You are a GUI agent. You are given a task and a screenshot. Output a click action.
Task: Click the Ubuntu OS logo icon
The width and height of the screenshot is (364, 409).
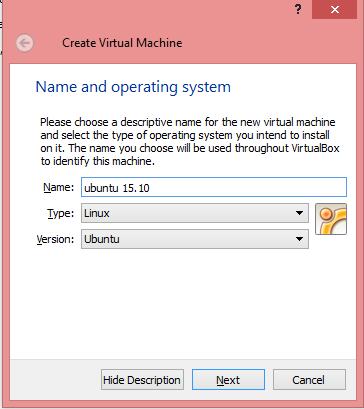click(x=331, y=219)
